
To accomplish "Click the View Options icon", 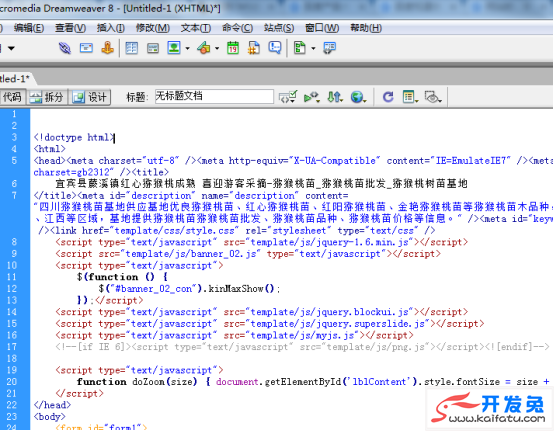I will click(410, 96).
